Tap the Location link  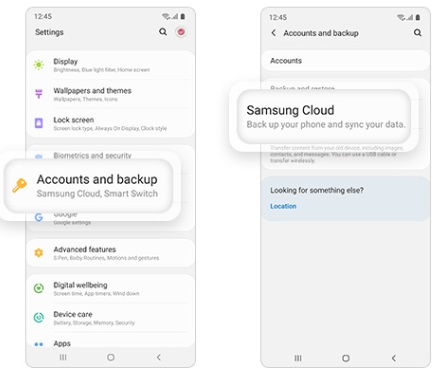[283, 206]
